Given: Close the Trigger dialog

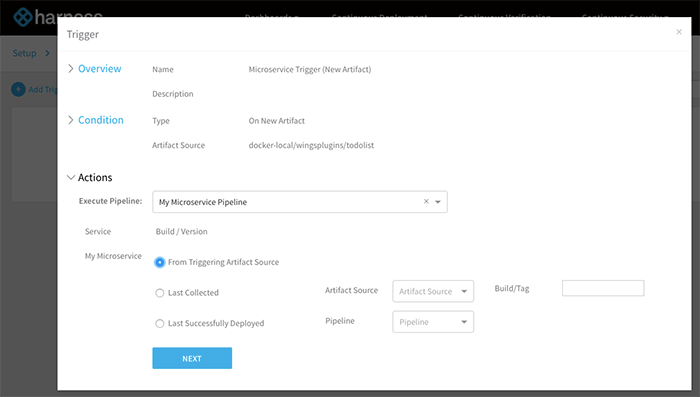Looking at the screenshot, I should pos(679,32).
